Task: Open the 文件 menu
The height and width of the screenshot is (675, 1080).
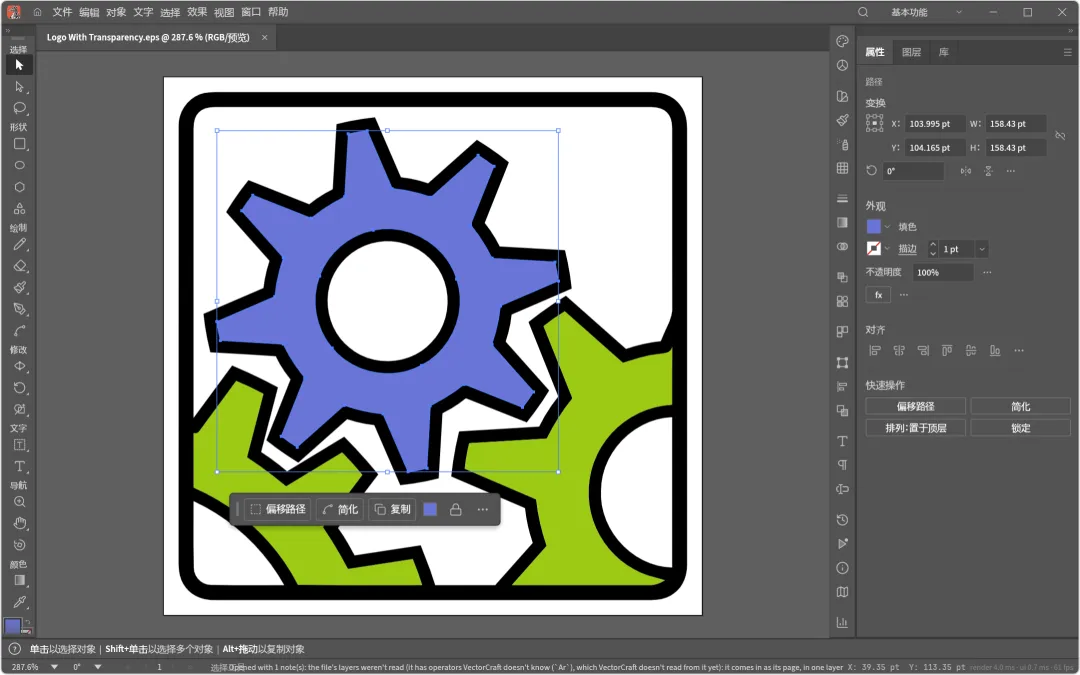Action: [62, 12]
